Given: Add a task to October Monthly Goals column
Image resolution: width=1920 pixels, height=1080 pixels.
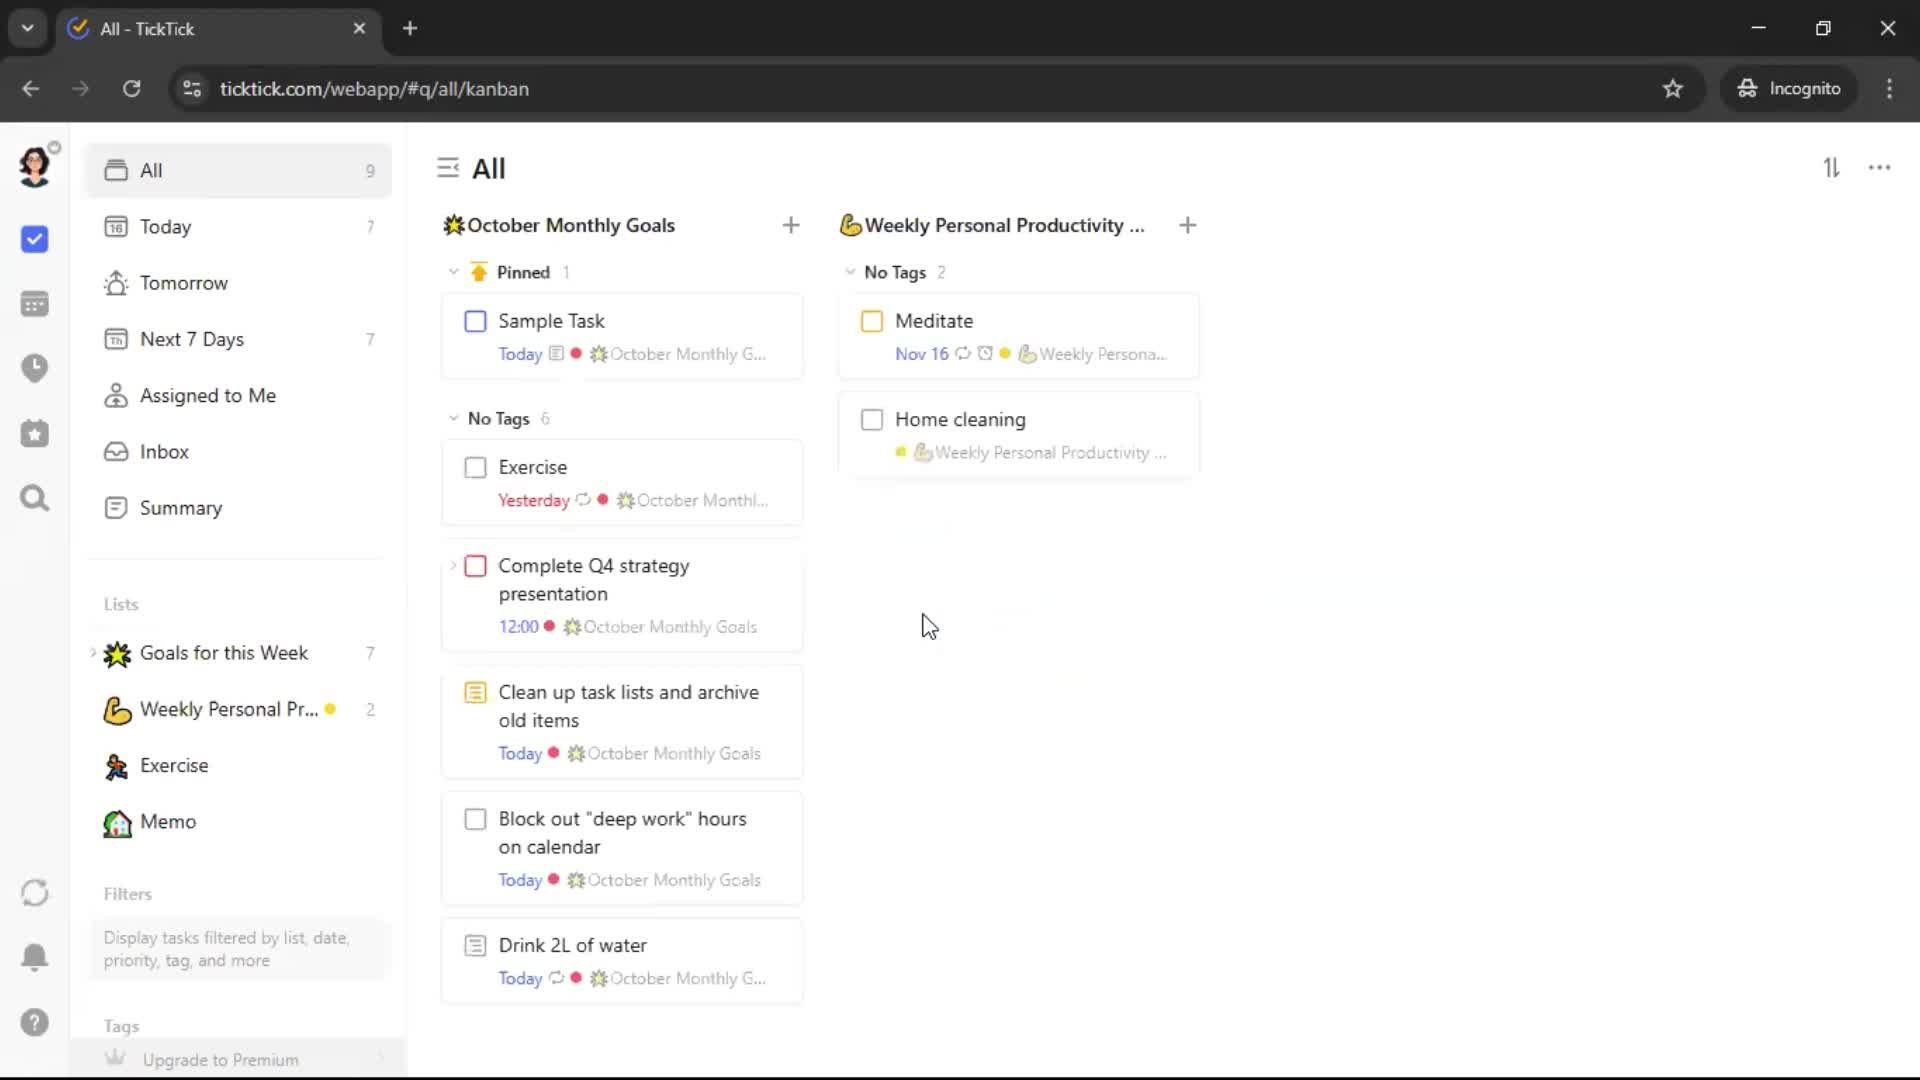Looking at the screenshot, I should (x=790, y=225).
